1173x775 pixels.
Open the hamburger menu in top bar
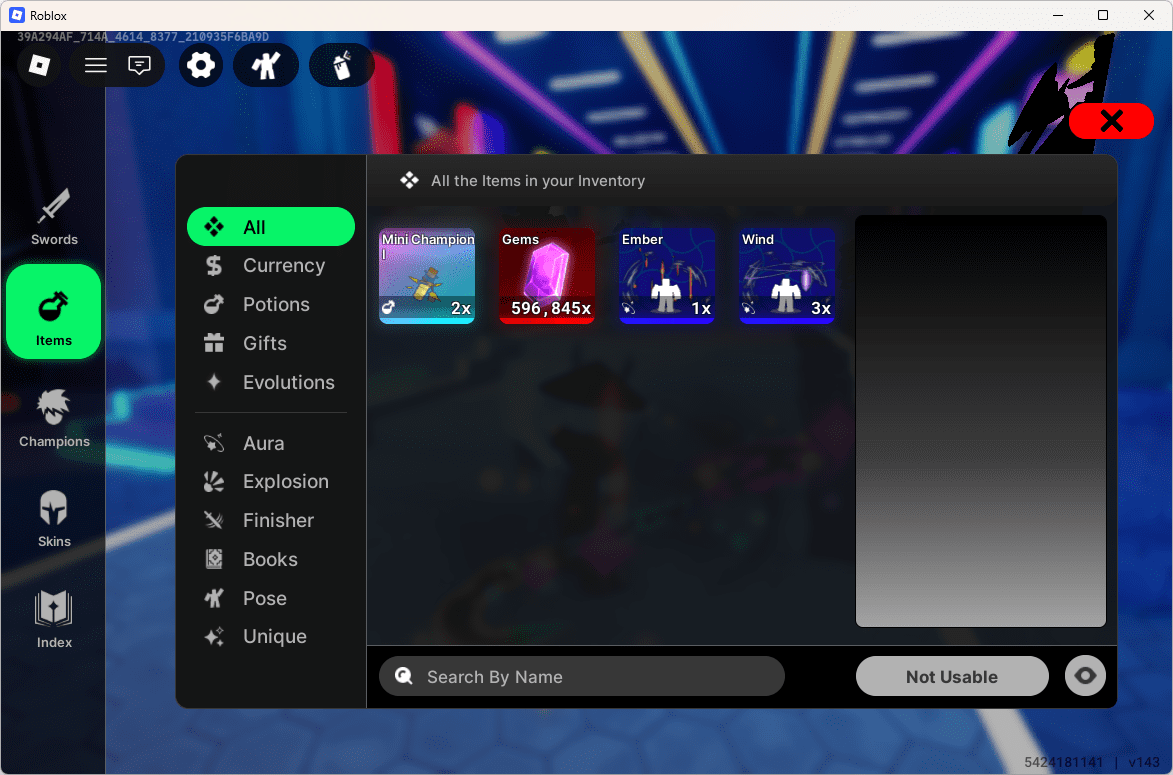[x=96, y=66]
